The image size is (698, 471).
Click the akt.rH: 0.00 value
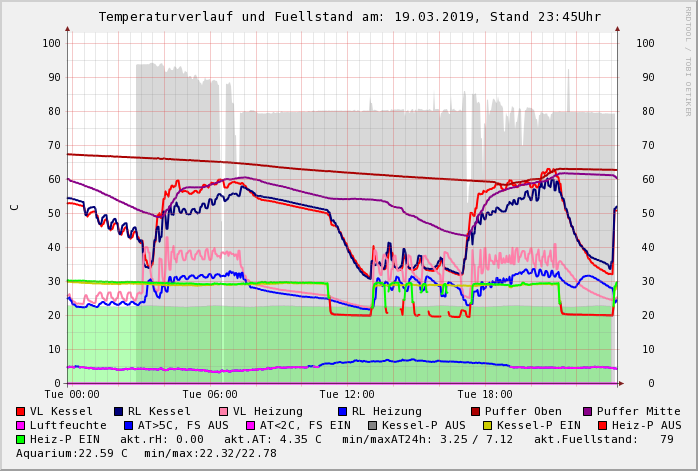(162, 439)
